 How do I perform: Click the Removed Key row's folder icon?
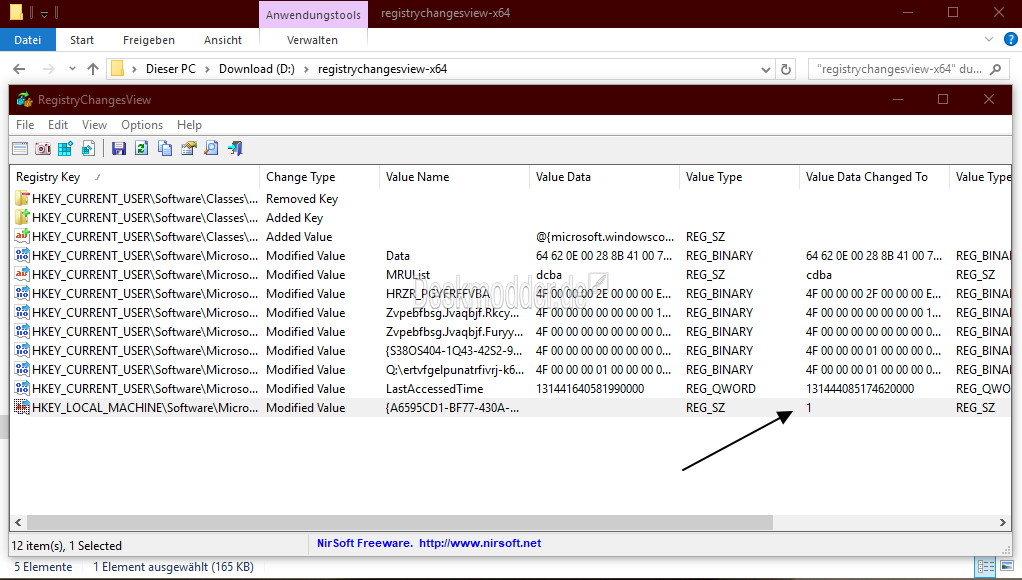tap(22, 198)
